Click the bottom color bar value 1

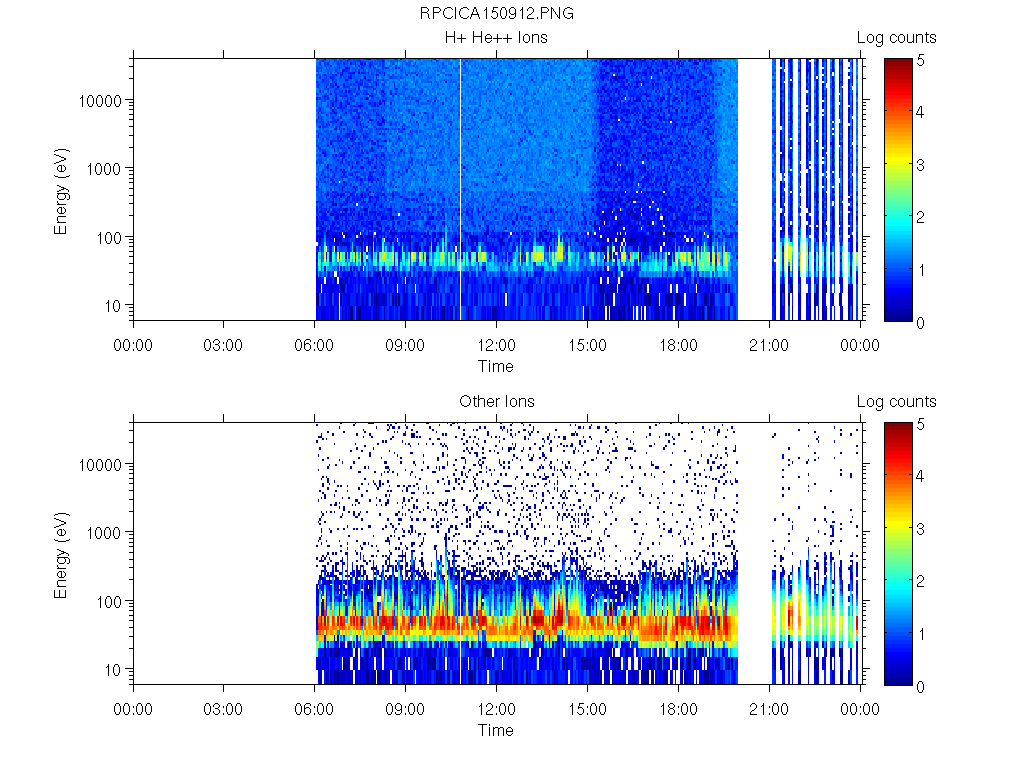tap(920, 633)
